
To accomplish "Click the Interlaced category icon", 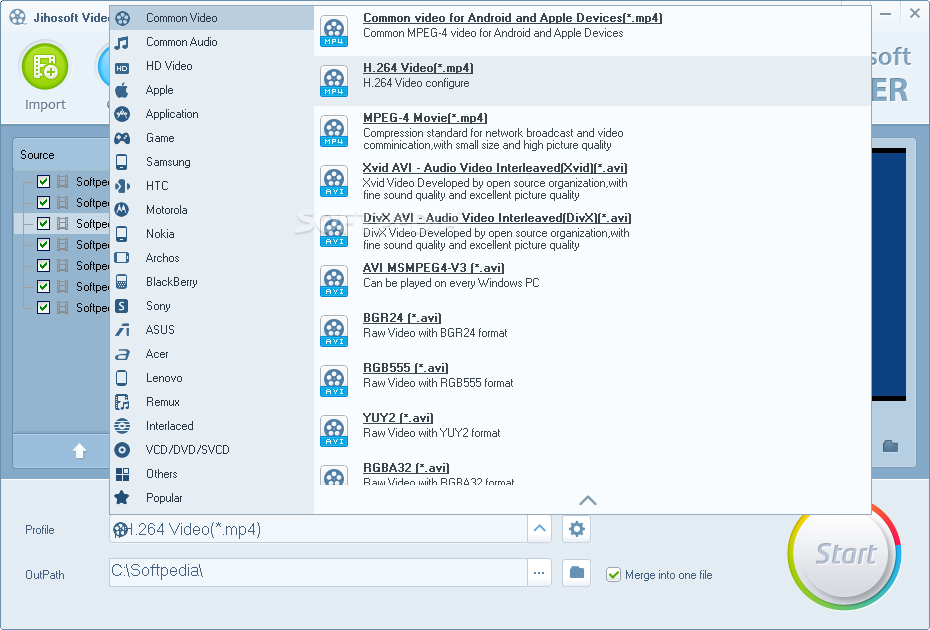I will [122, 426].
